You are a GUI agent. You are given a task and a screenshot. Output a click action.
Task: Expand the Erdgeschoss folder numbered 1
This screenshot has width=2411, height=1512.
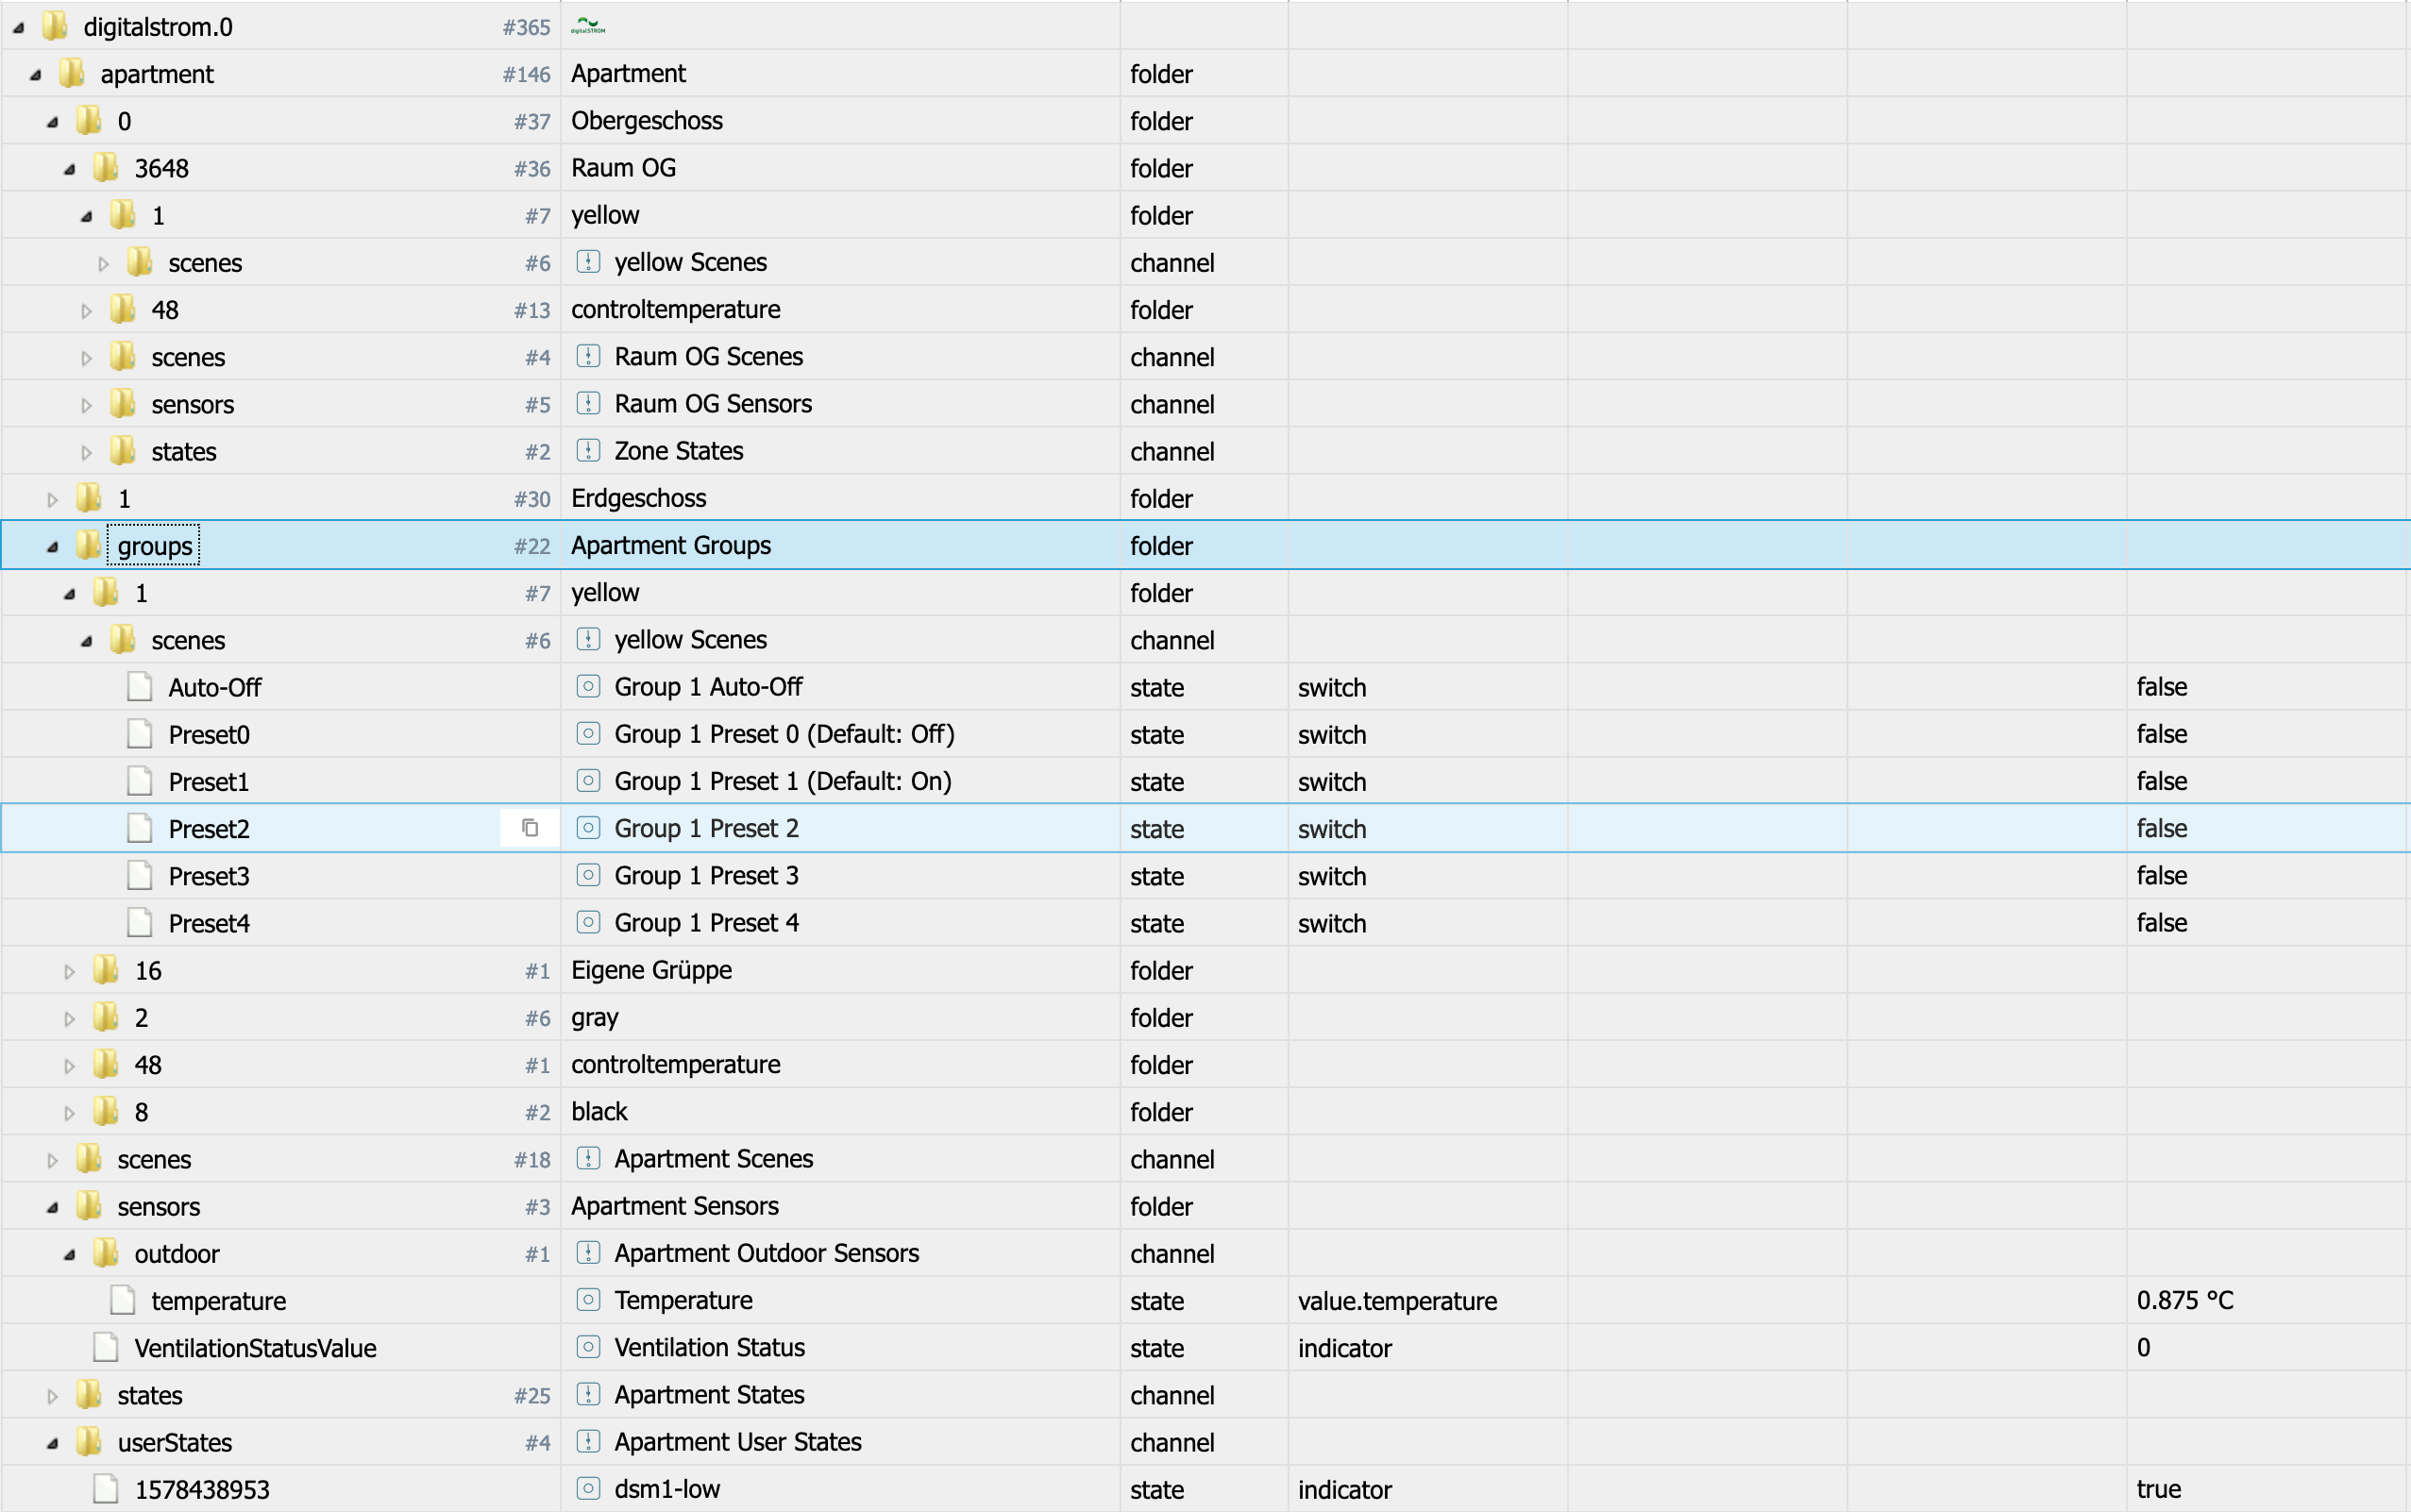[x=53, y=499]
